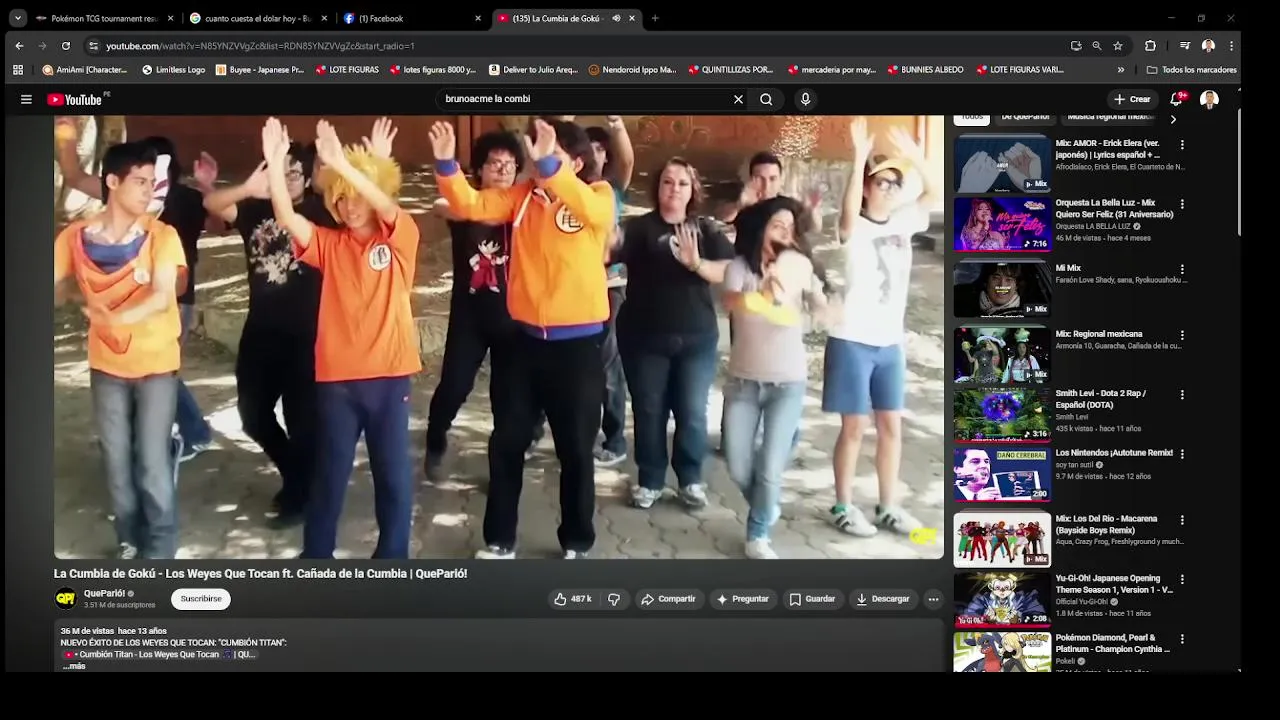Viewport: 1280px width, 720px height.
Task: Dislike the video
Action: 614,599
